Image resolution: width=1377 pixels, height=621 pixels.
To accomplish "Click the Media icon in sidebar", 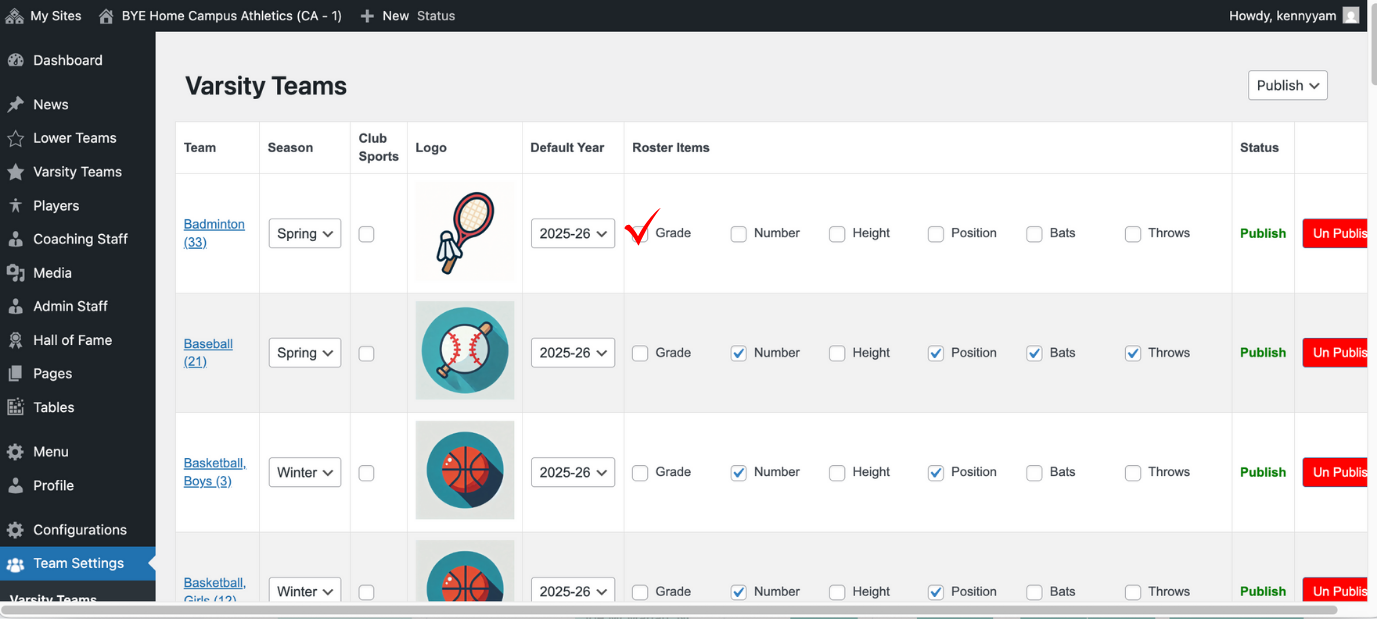I will (x=15, y=273).
